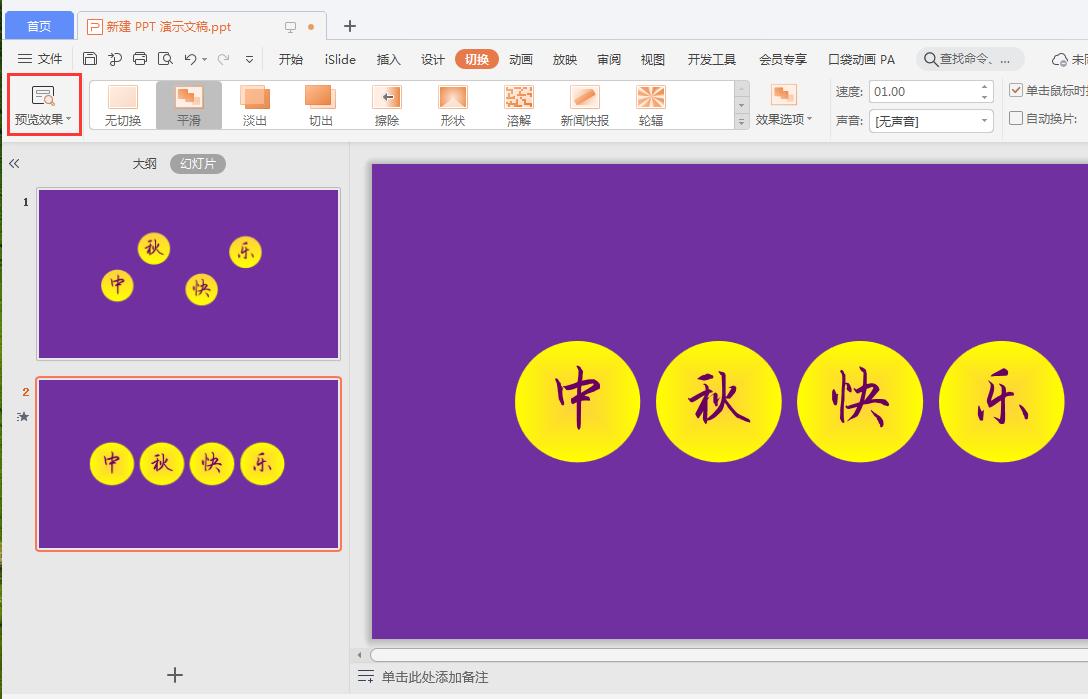Apply the 擦除 wipe transition

point(387,104)
